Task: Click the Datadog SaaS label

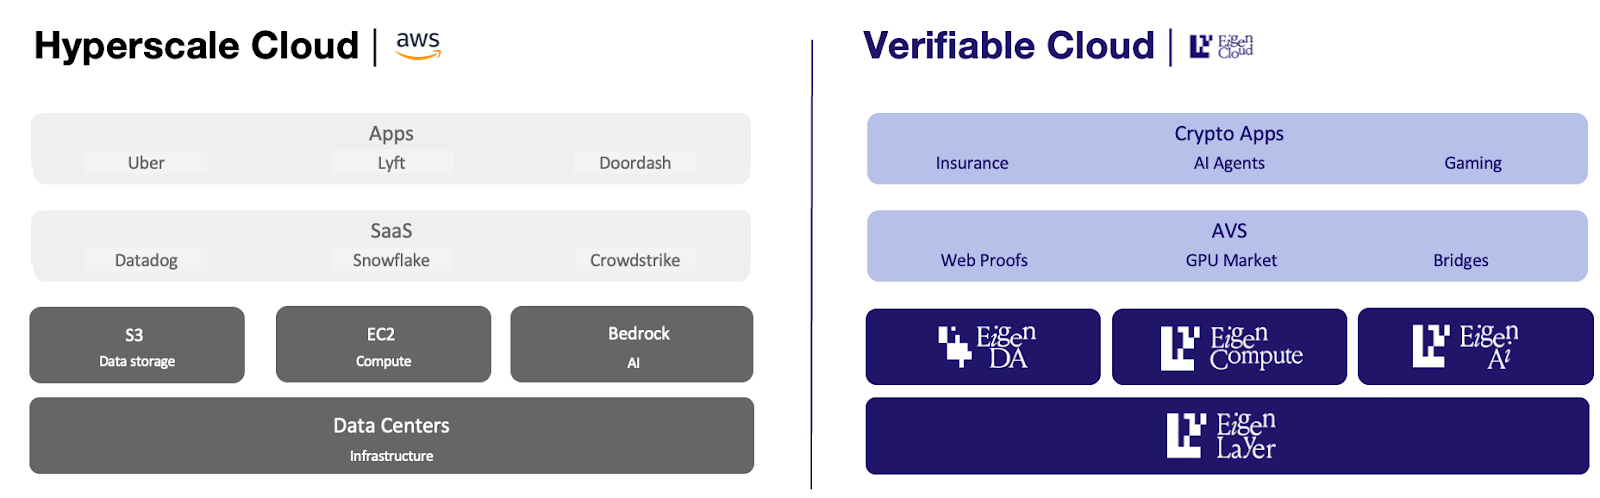Action: [x=146, y=260]
